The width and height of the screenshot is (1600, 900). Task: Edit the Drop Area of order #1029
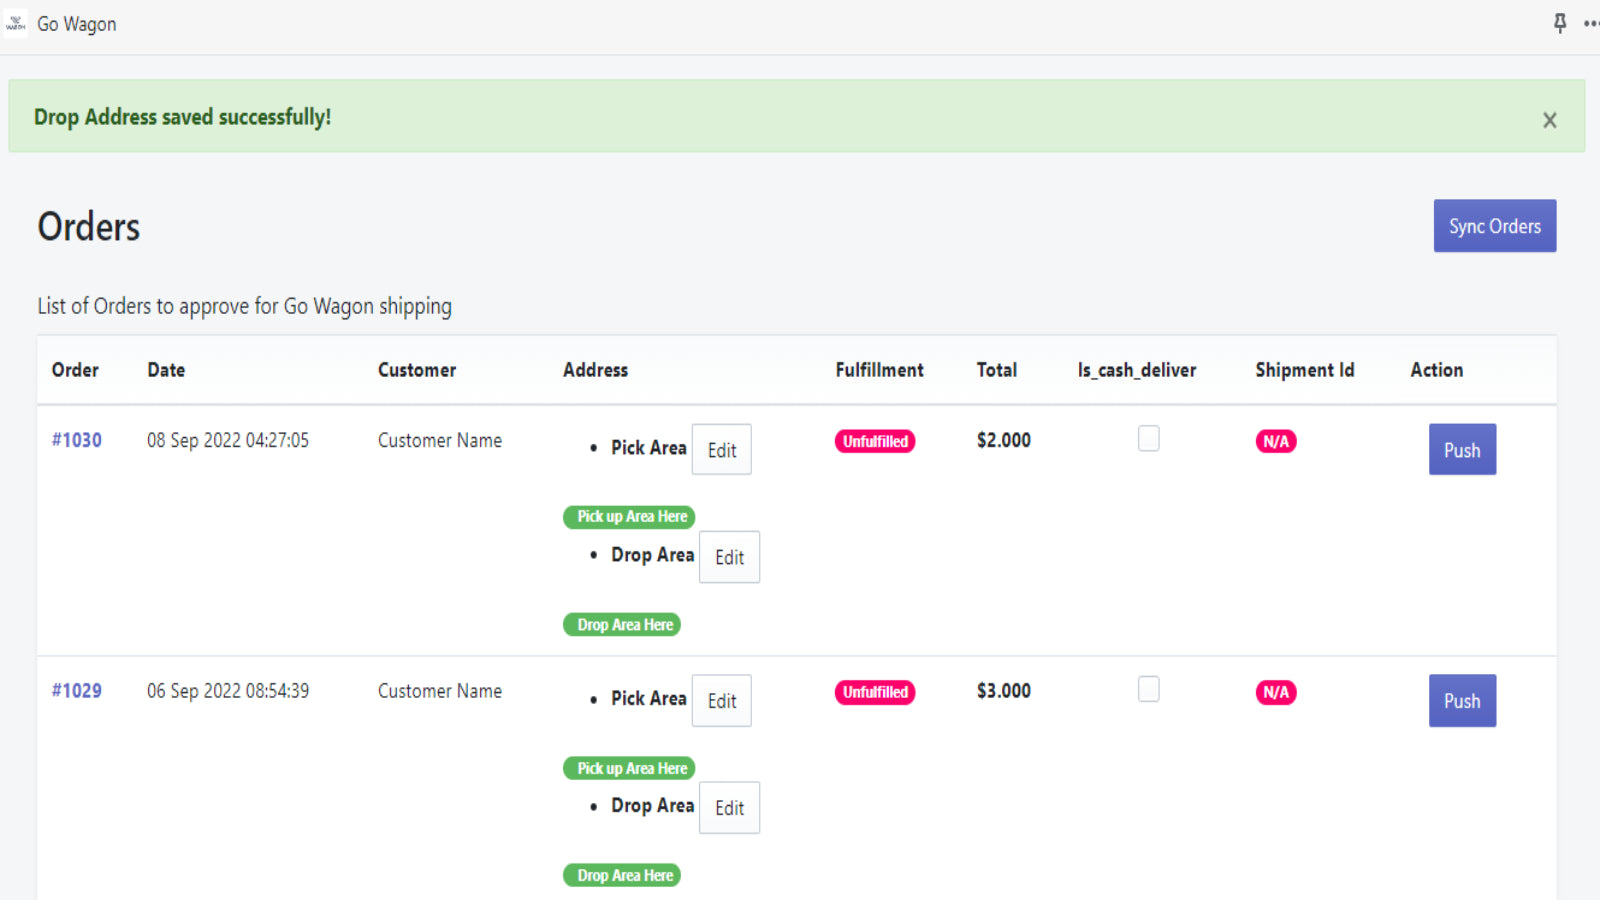click(729, 807)
